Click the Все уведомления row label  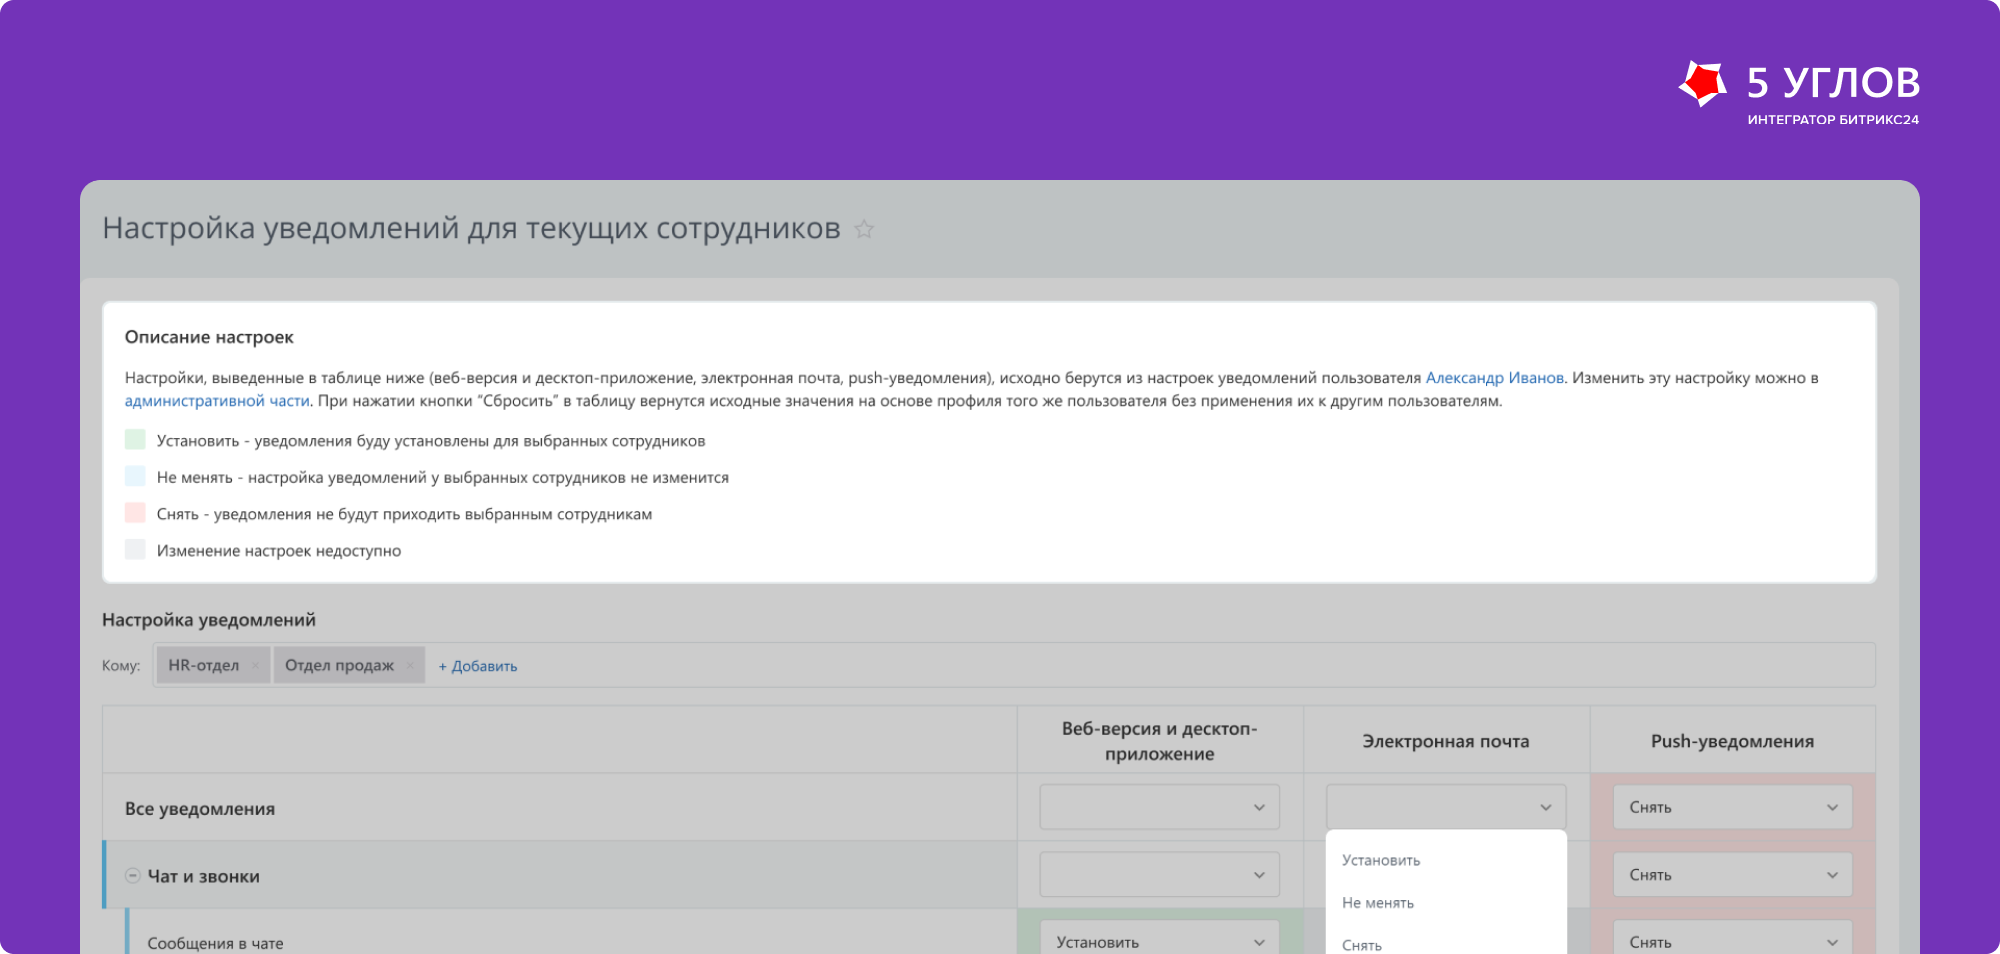click(200, 809)
